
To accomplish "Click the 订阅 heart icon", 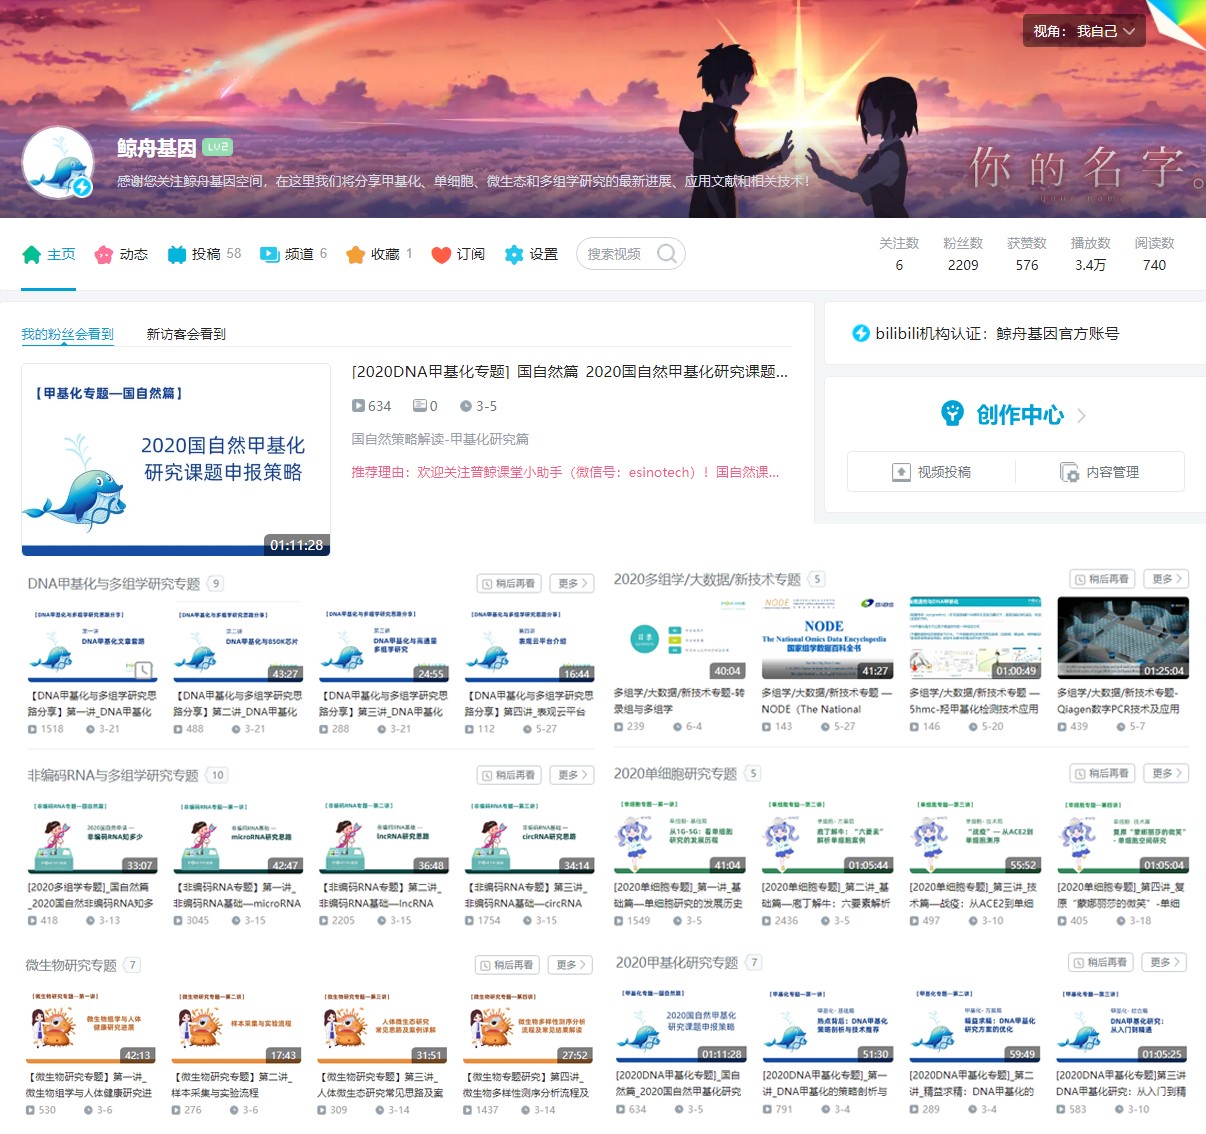I will click(x=441, y=254).
